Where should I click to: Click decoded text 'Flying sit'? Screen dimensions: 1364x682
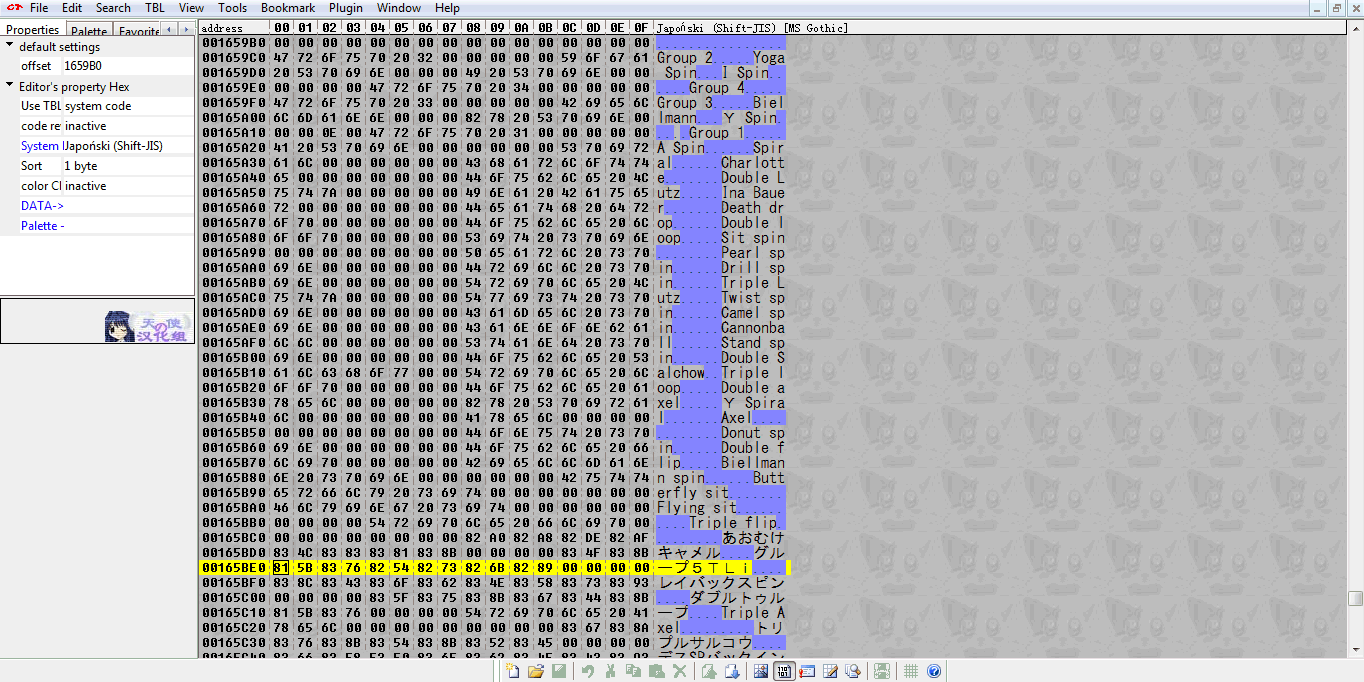pyautogui.click(x=697, y=508)
